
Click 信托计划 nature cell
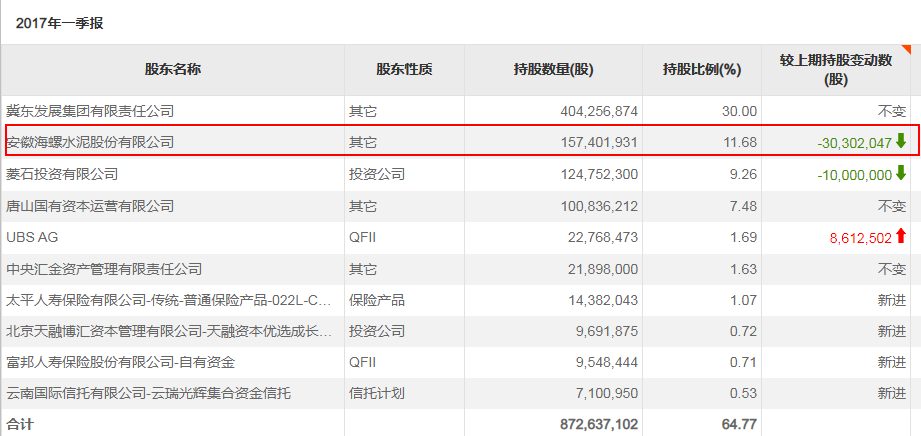pyautogui.click(x=377, y=393)
